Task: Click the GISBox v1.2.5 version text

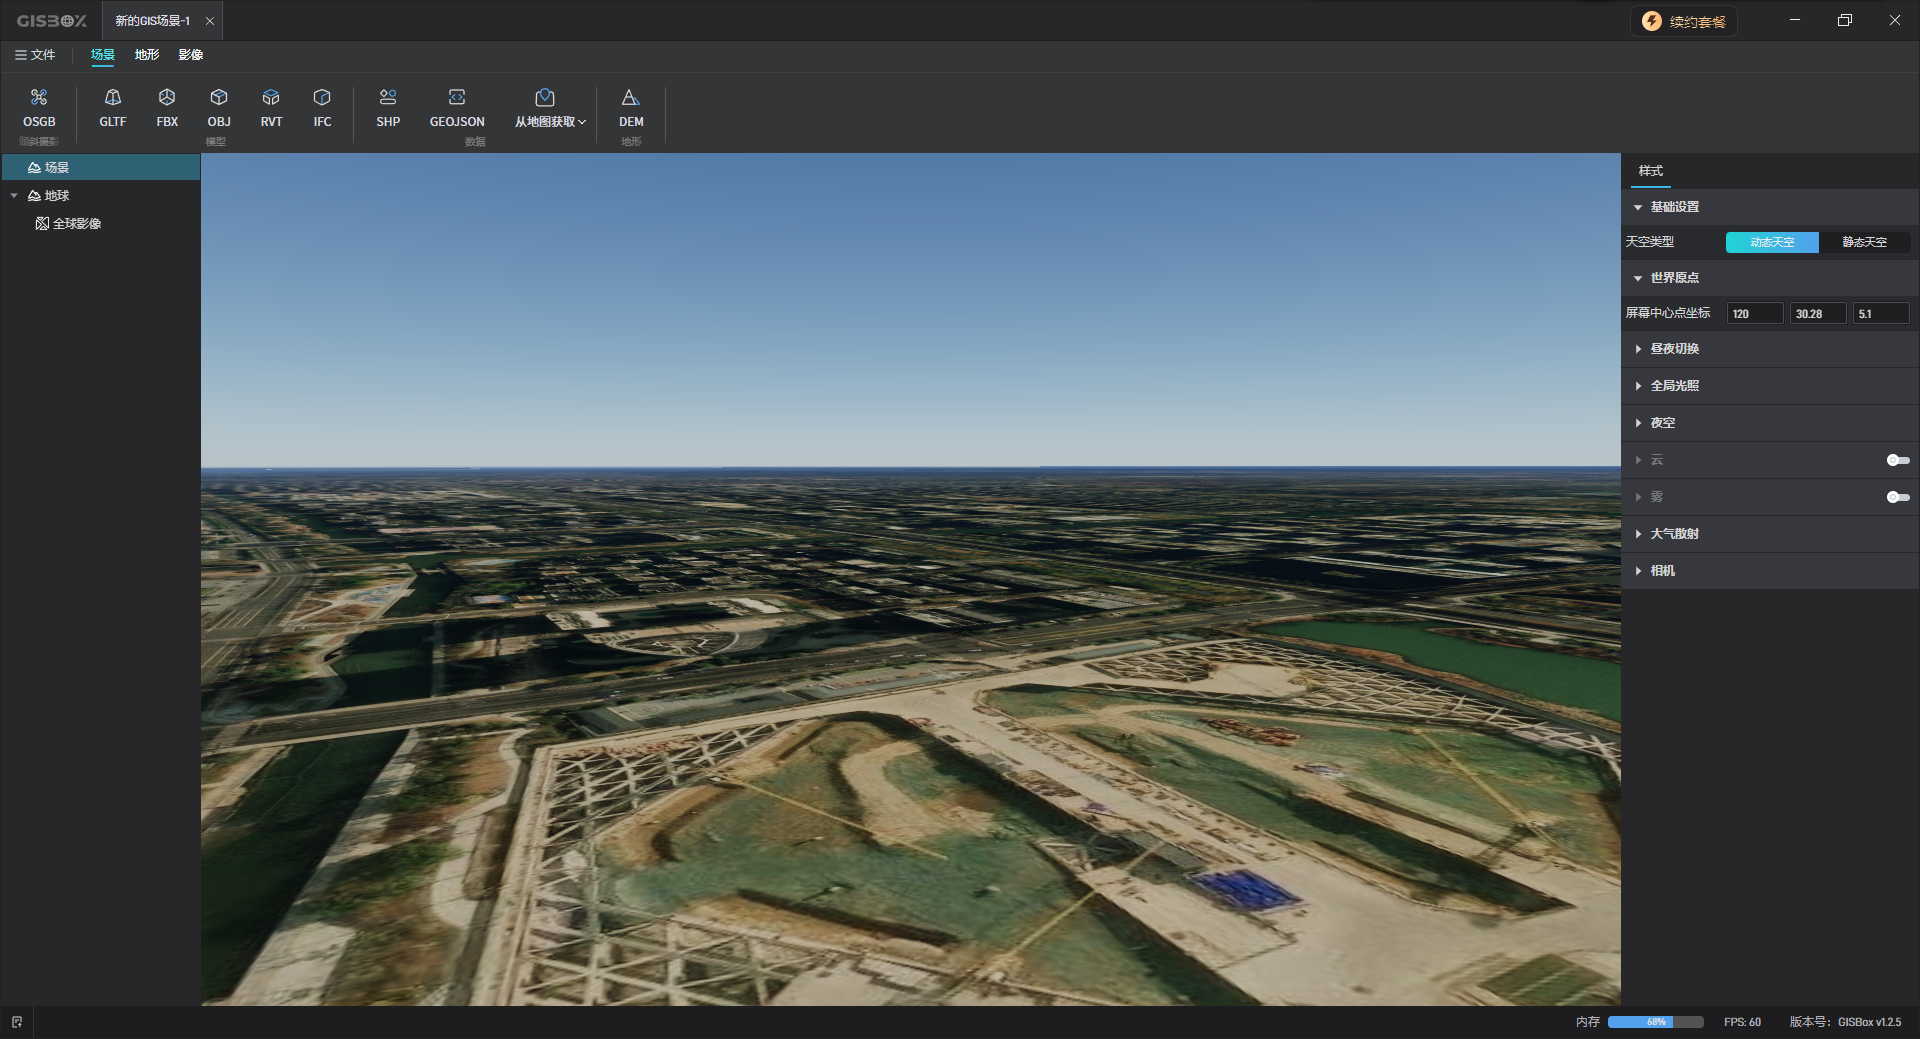Action: [1869, 1022]
